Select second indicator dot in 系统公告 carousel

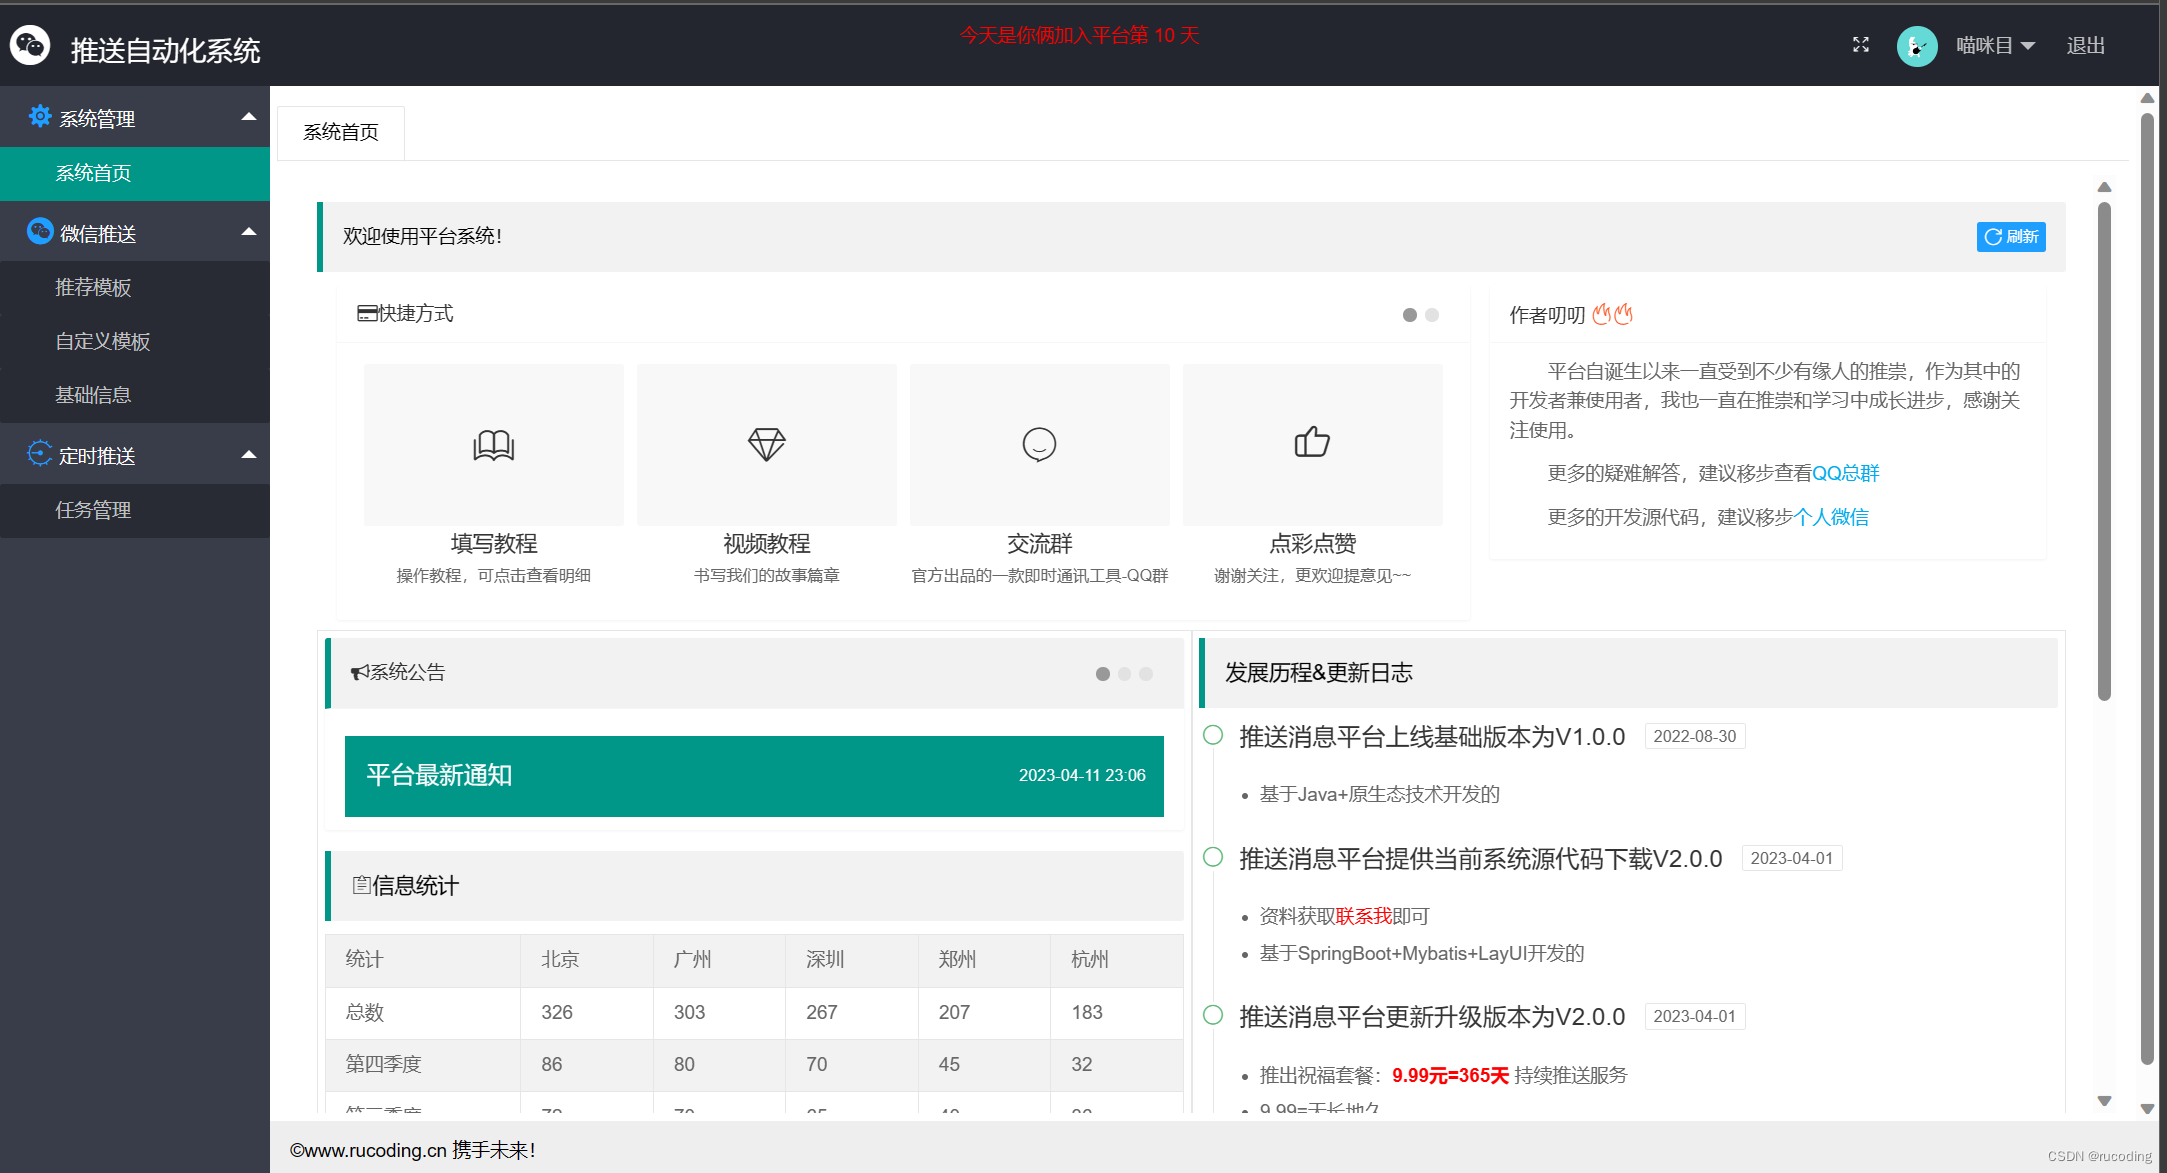1124,674
